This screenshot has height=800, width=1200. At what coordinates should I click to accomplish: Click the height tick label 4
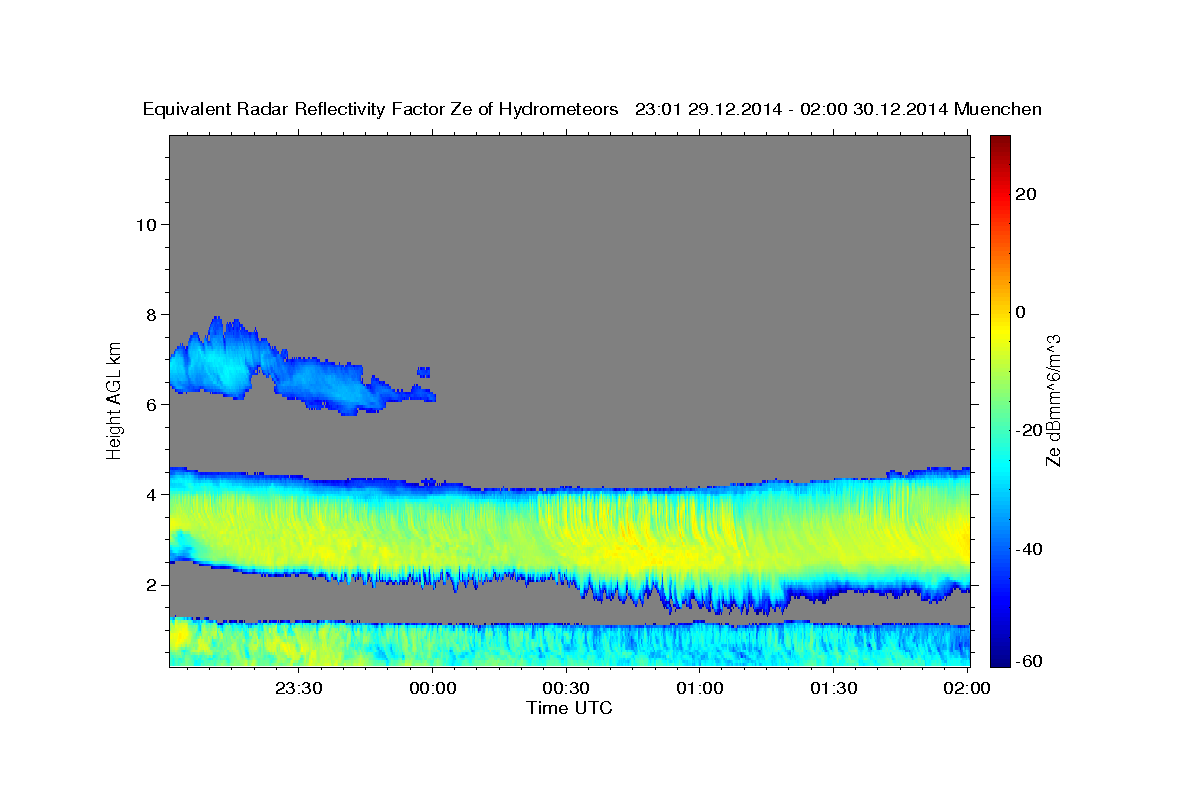150,494
